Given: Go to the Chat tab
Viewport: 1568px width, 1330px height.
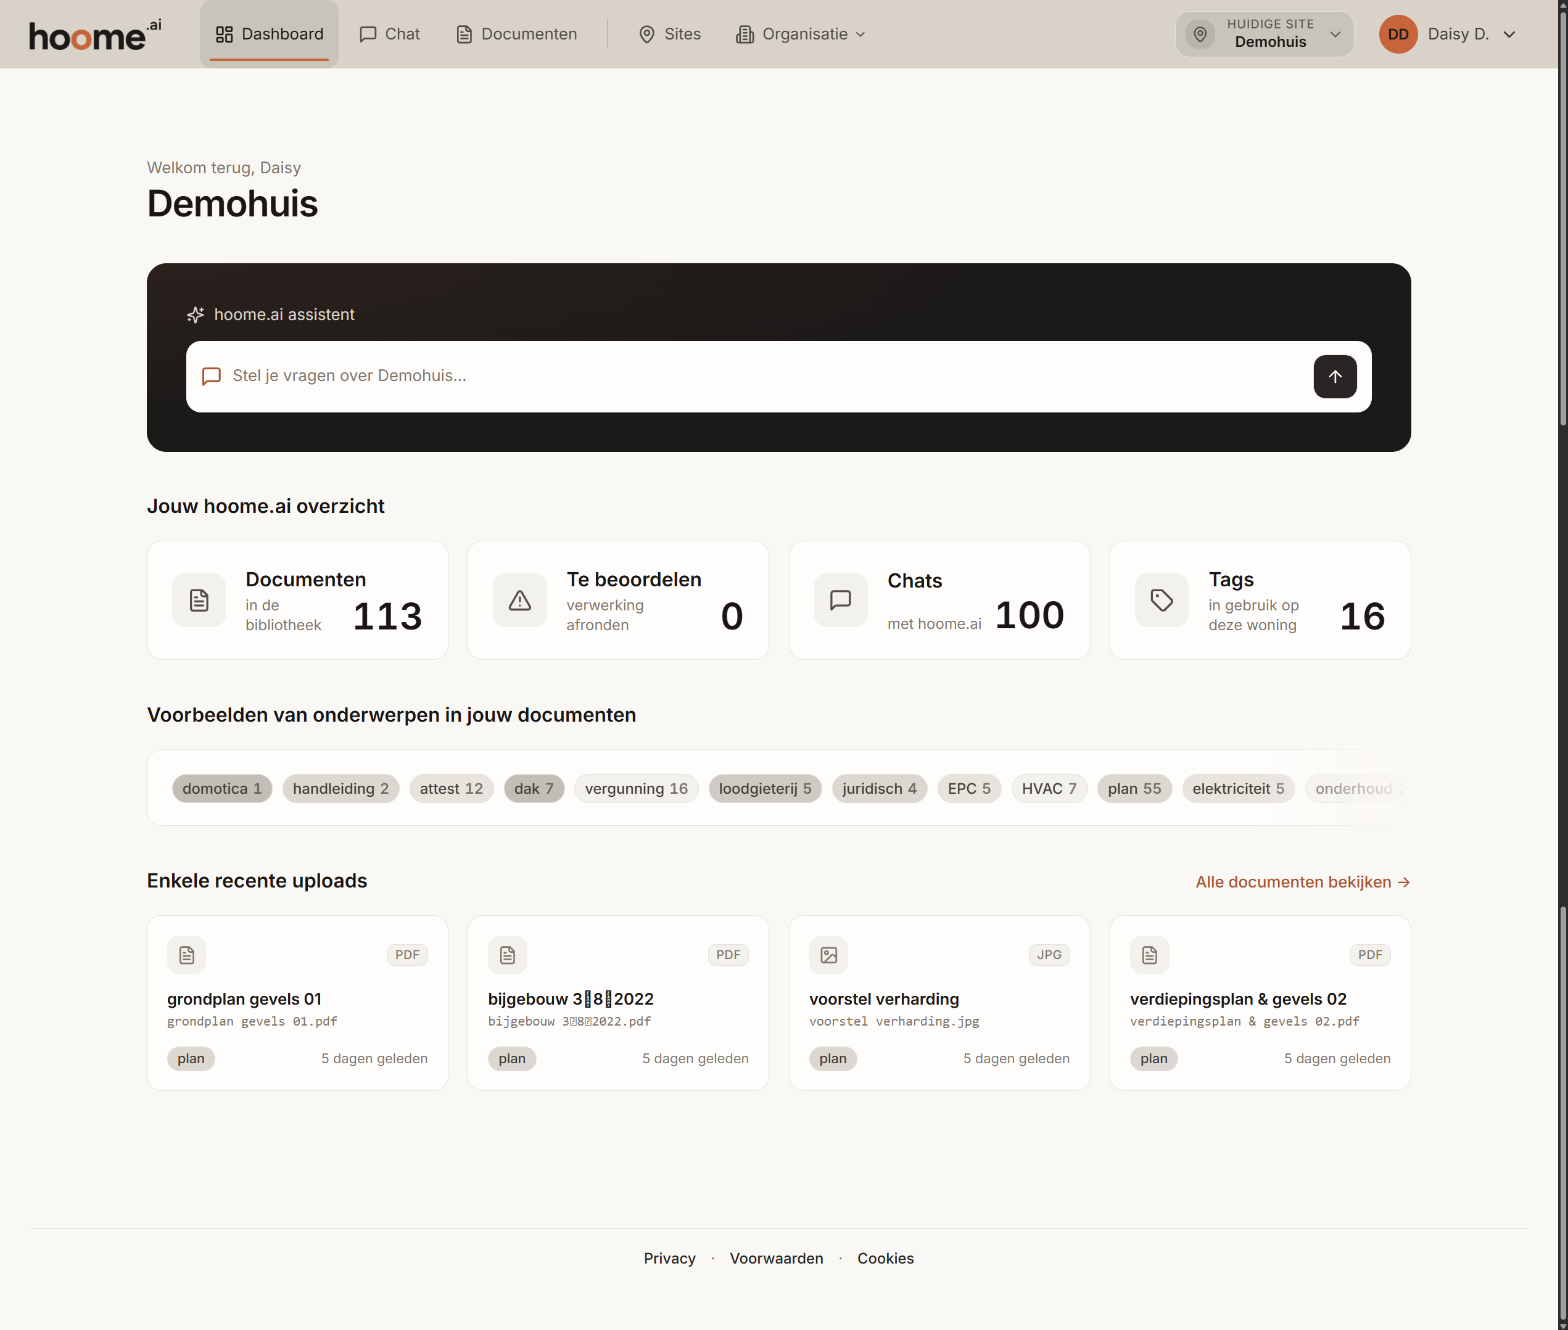Looking at the screenshot, I should 390,34.
